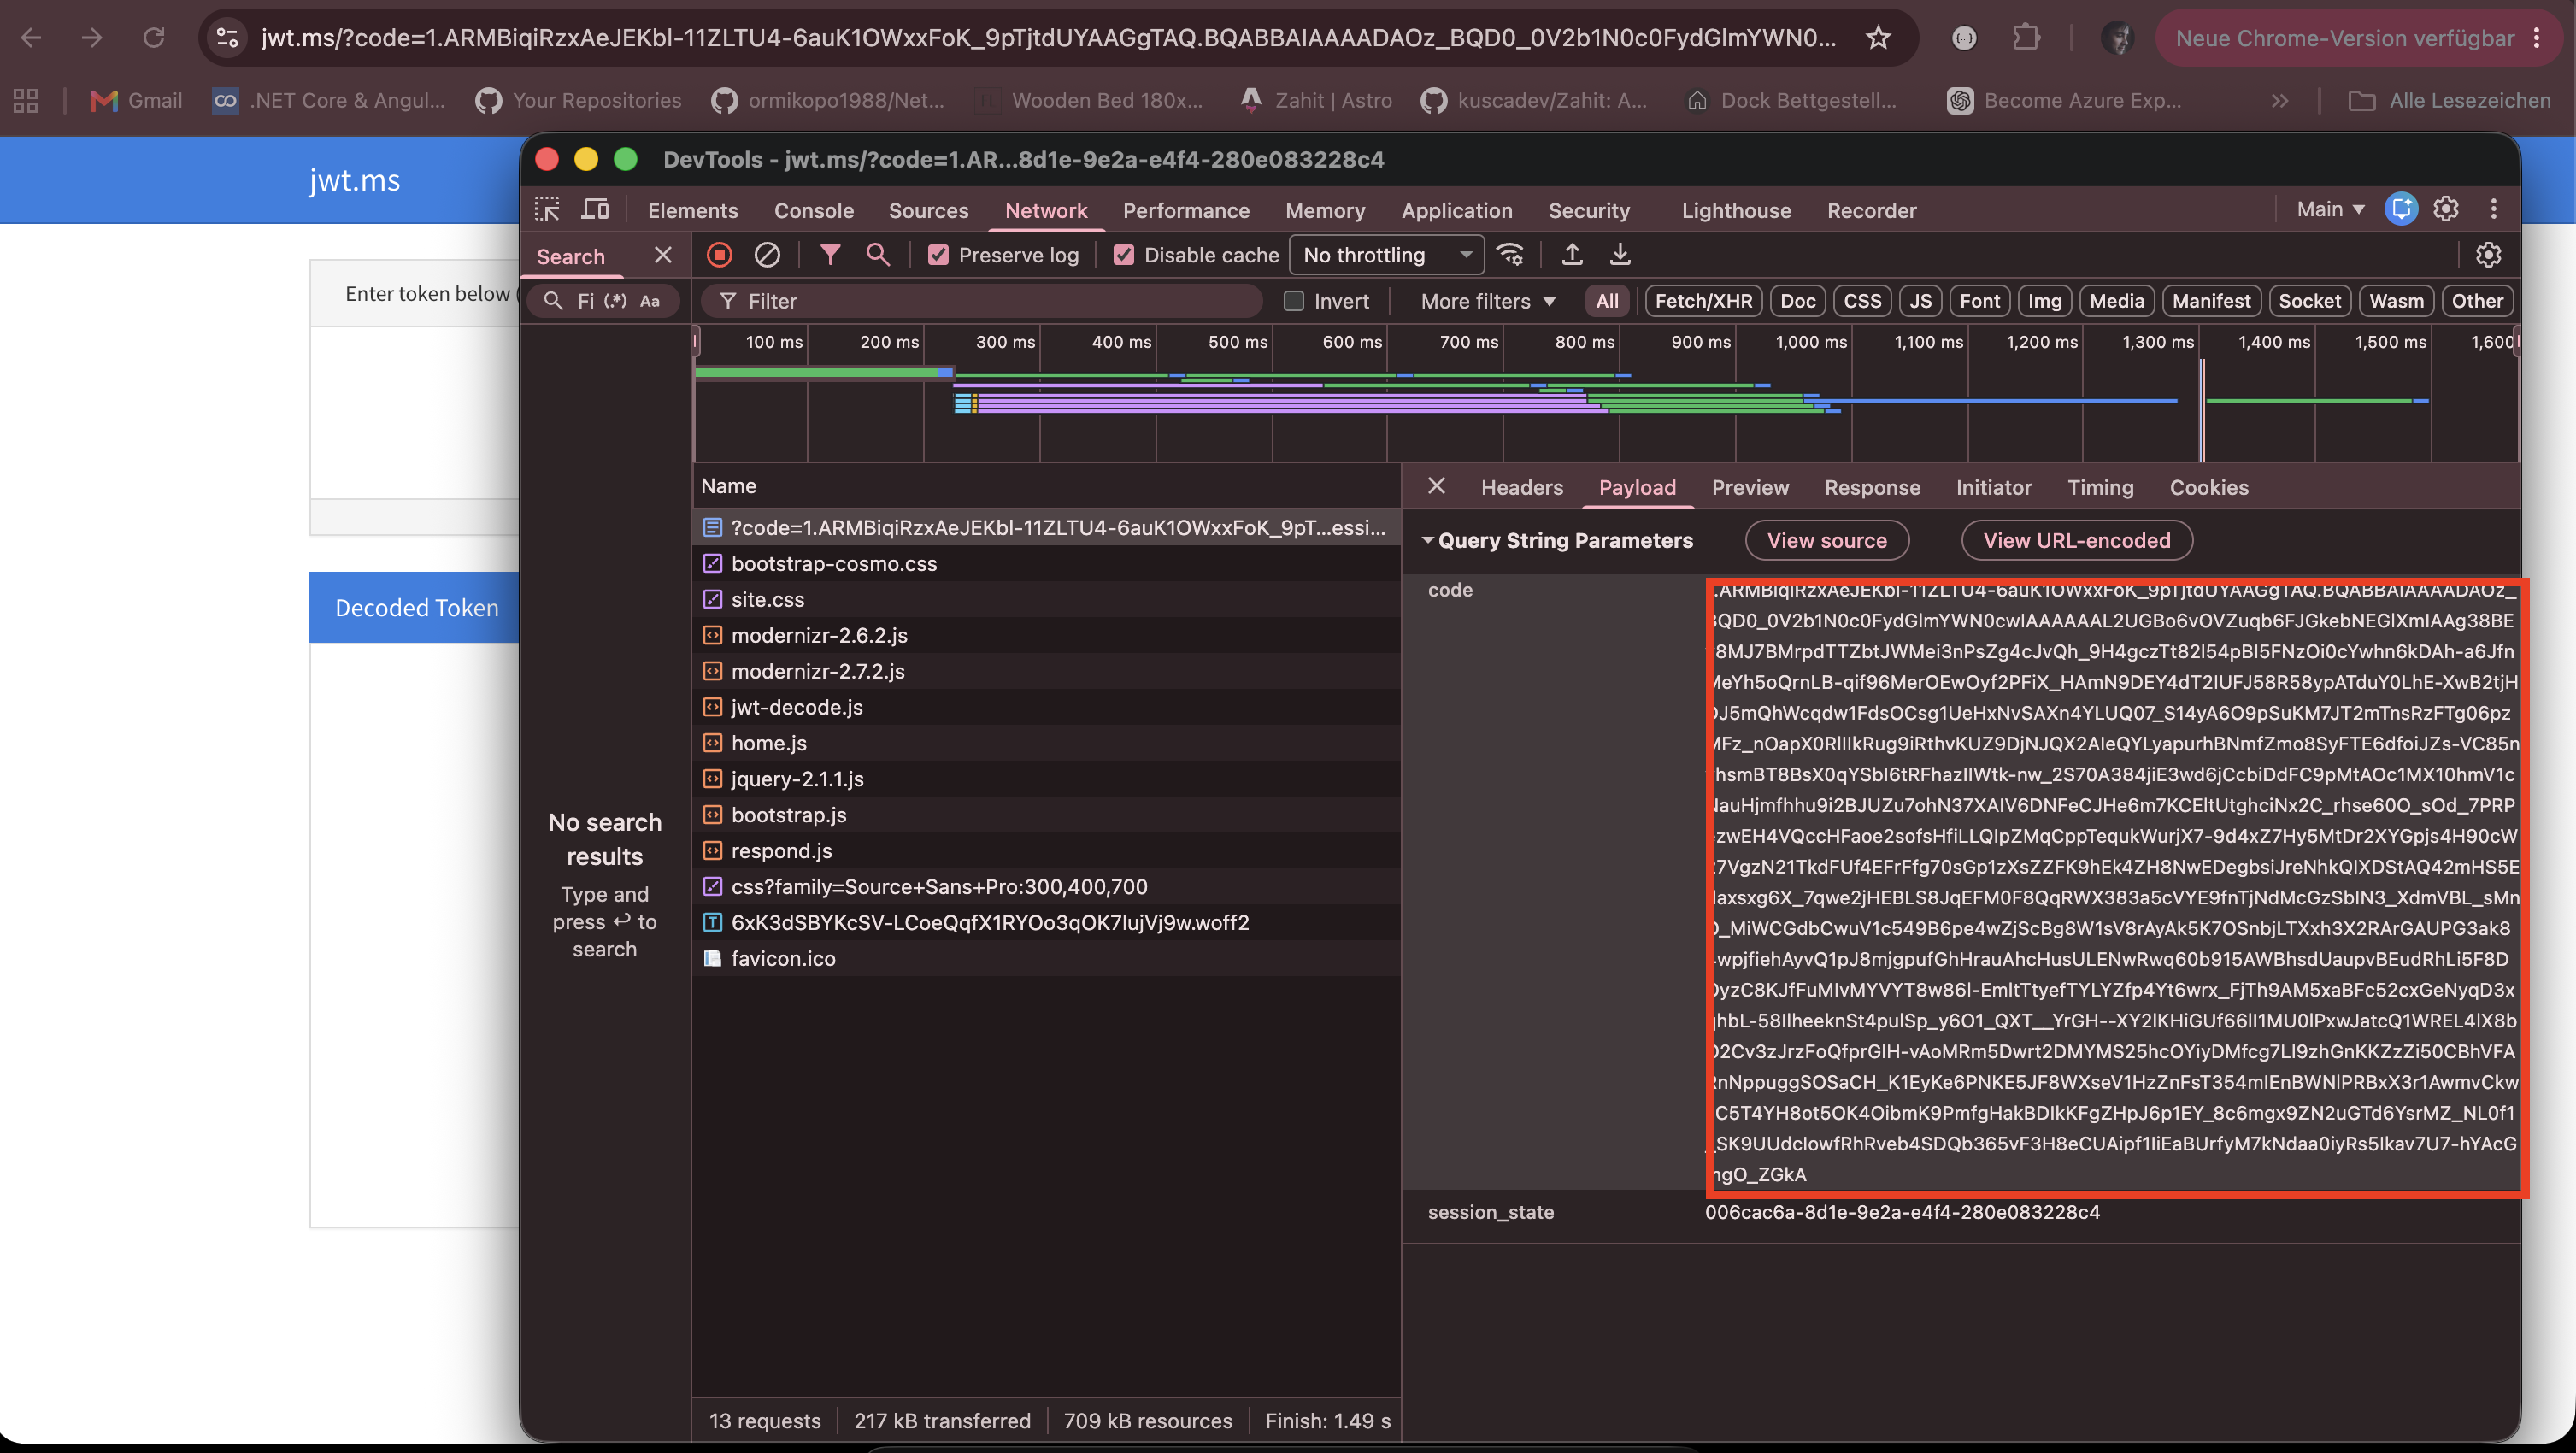Clear the network log
The height and width of the screenshot is (1453, 2576).
point(767,255)
